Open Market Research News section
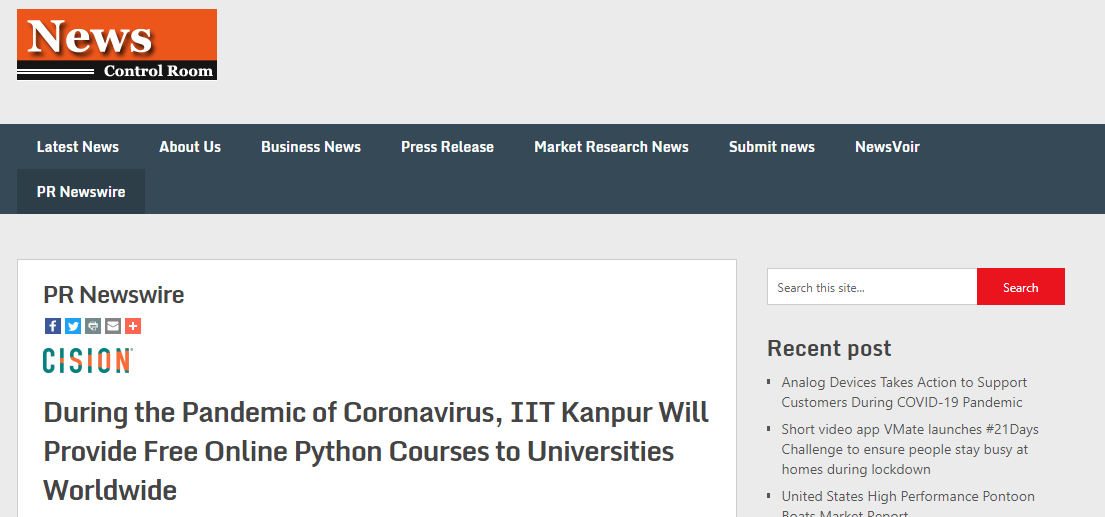 point(611,147)
